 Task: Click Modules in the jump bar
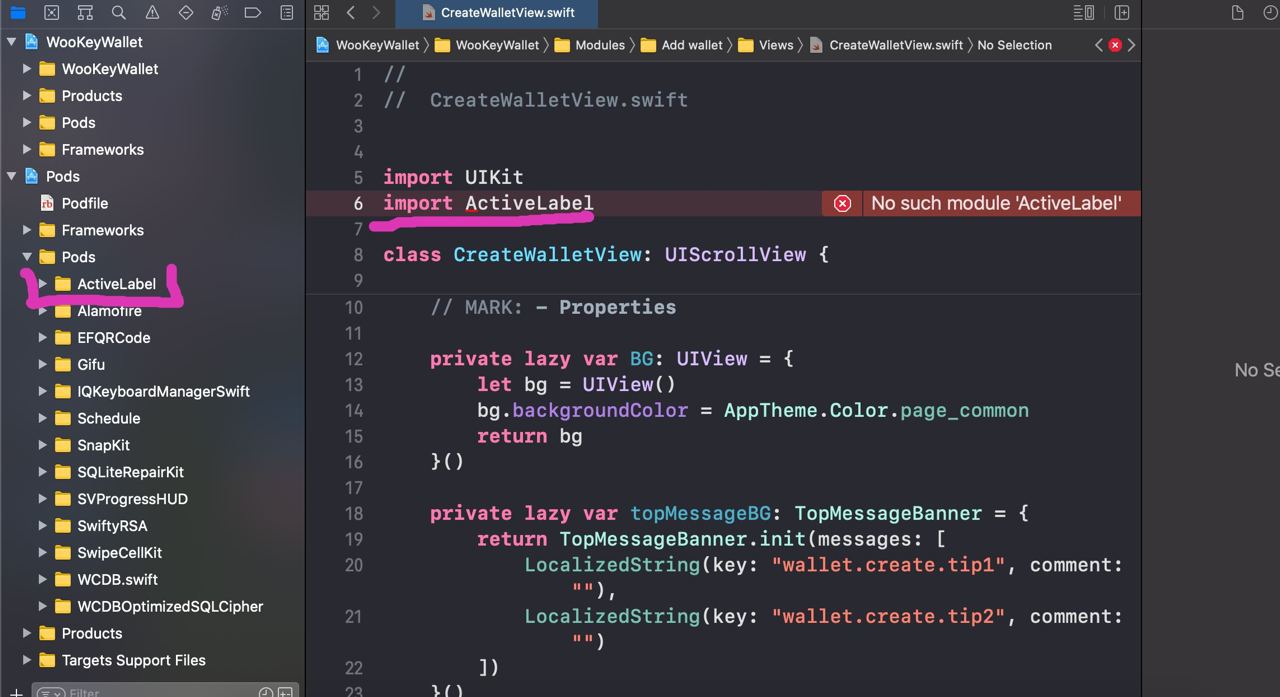click(x=589, y=45)
